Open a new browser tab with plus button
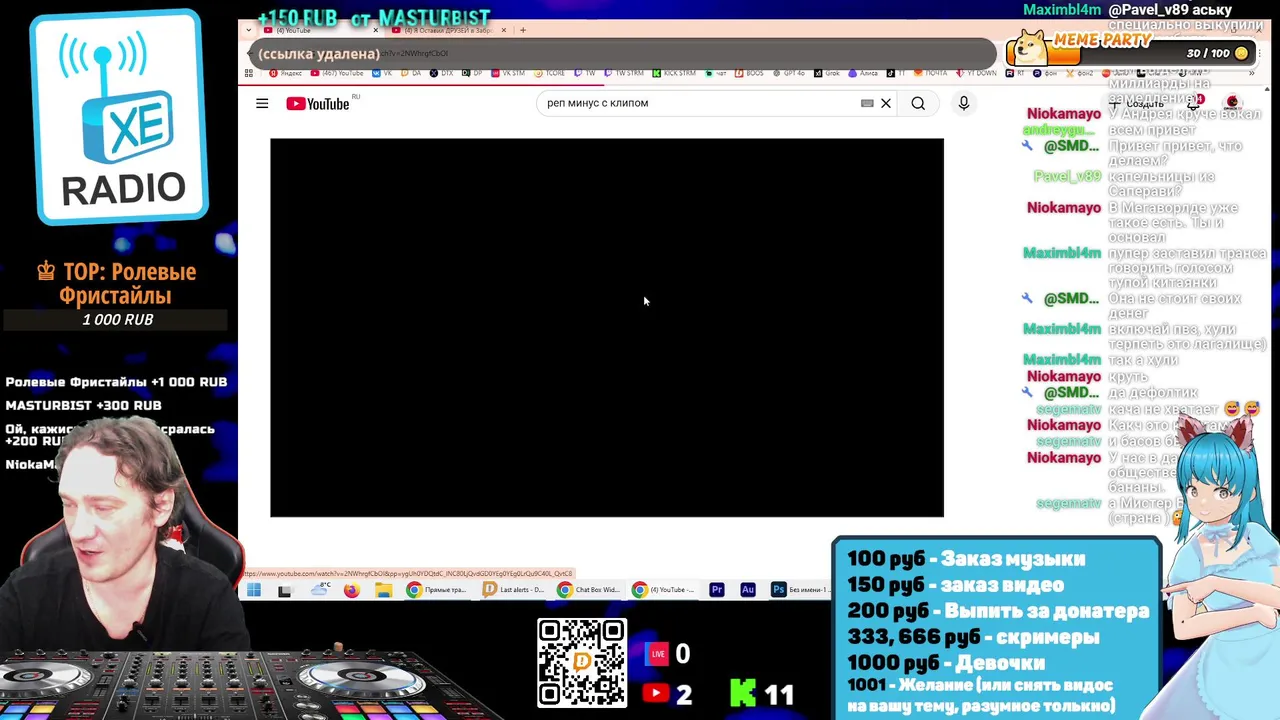 522,30
